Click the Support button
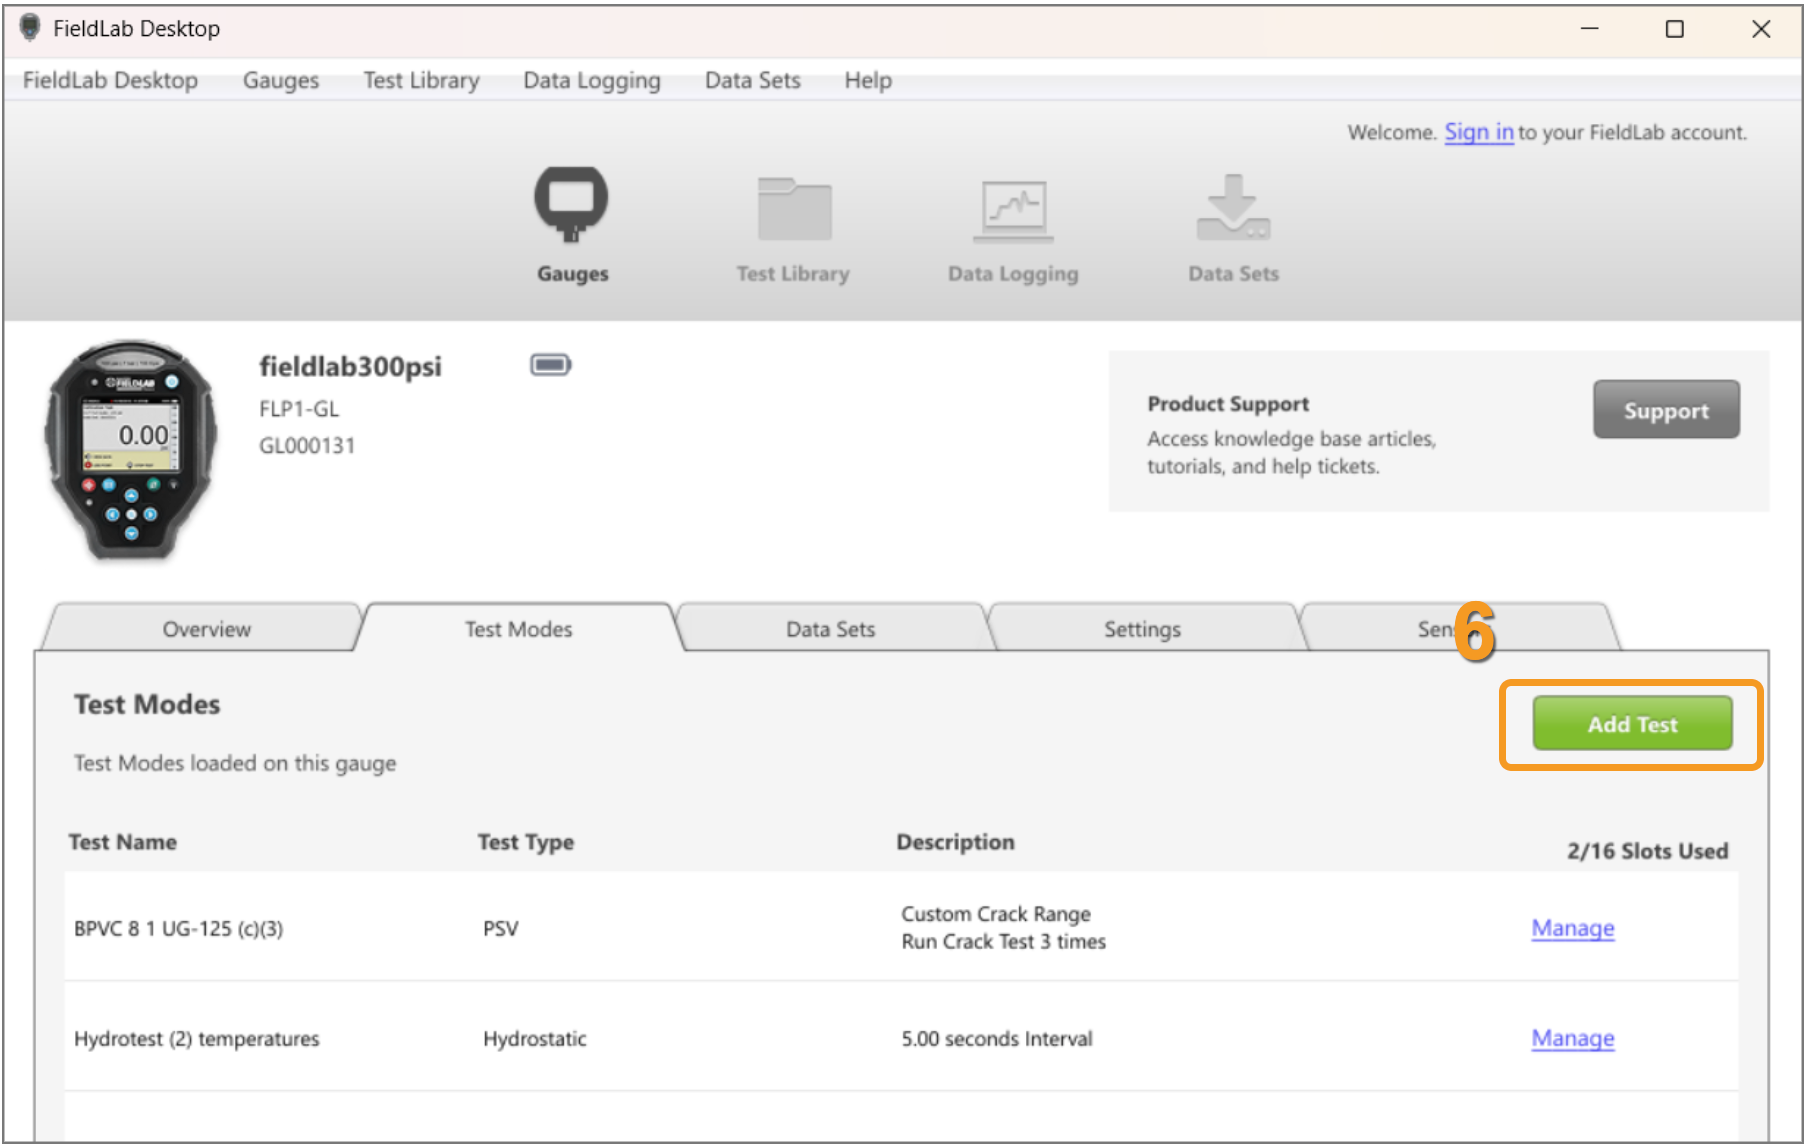This screenshot has height=1148, width=1810. point(1666,410)
